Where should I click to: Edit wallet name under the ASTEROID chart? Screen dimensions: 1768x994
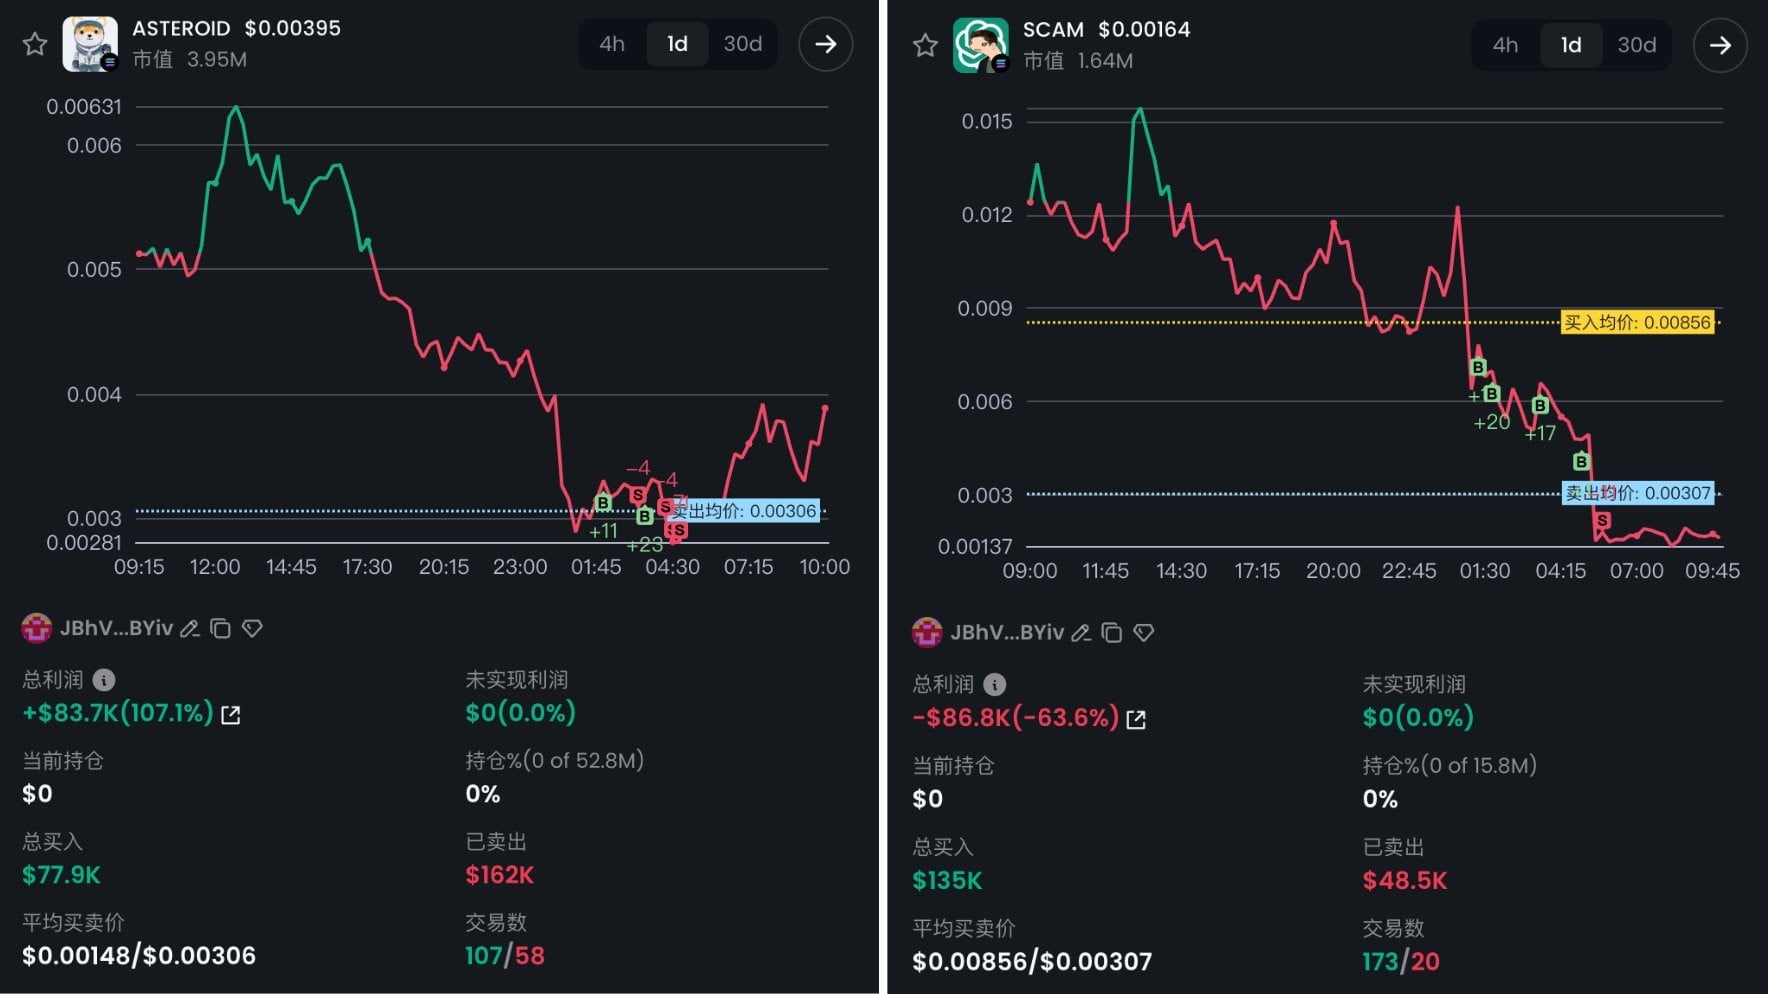190,629
